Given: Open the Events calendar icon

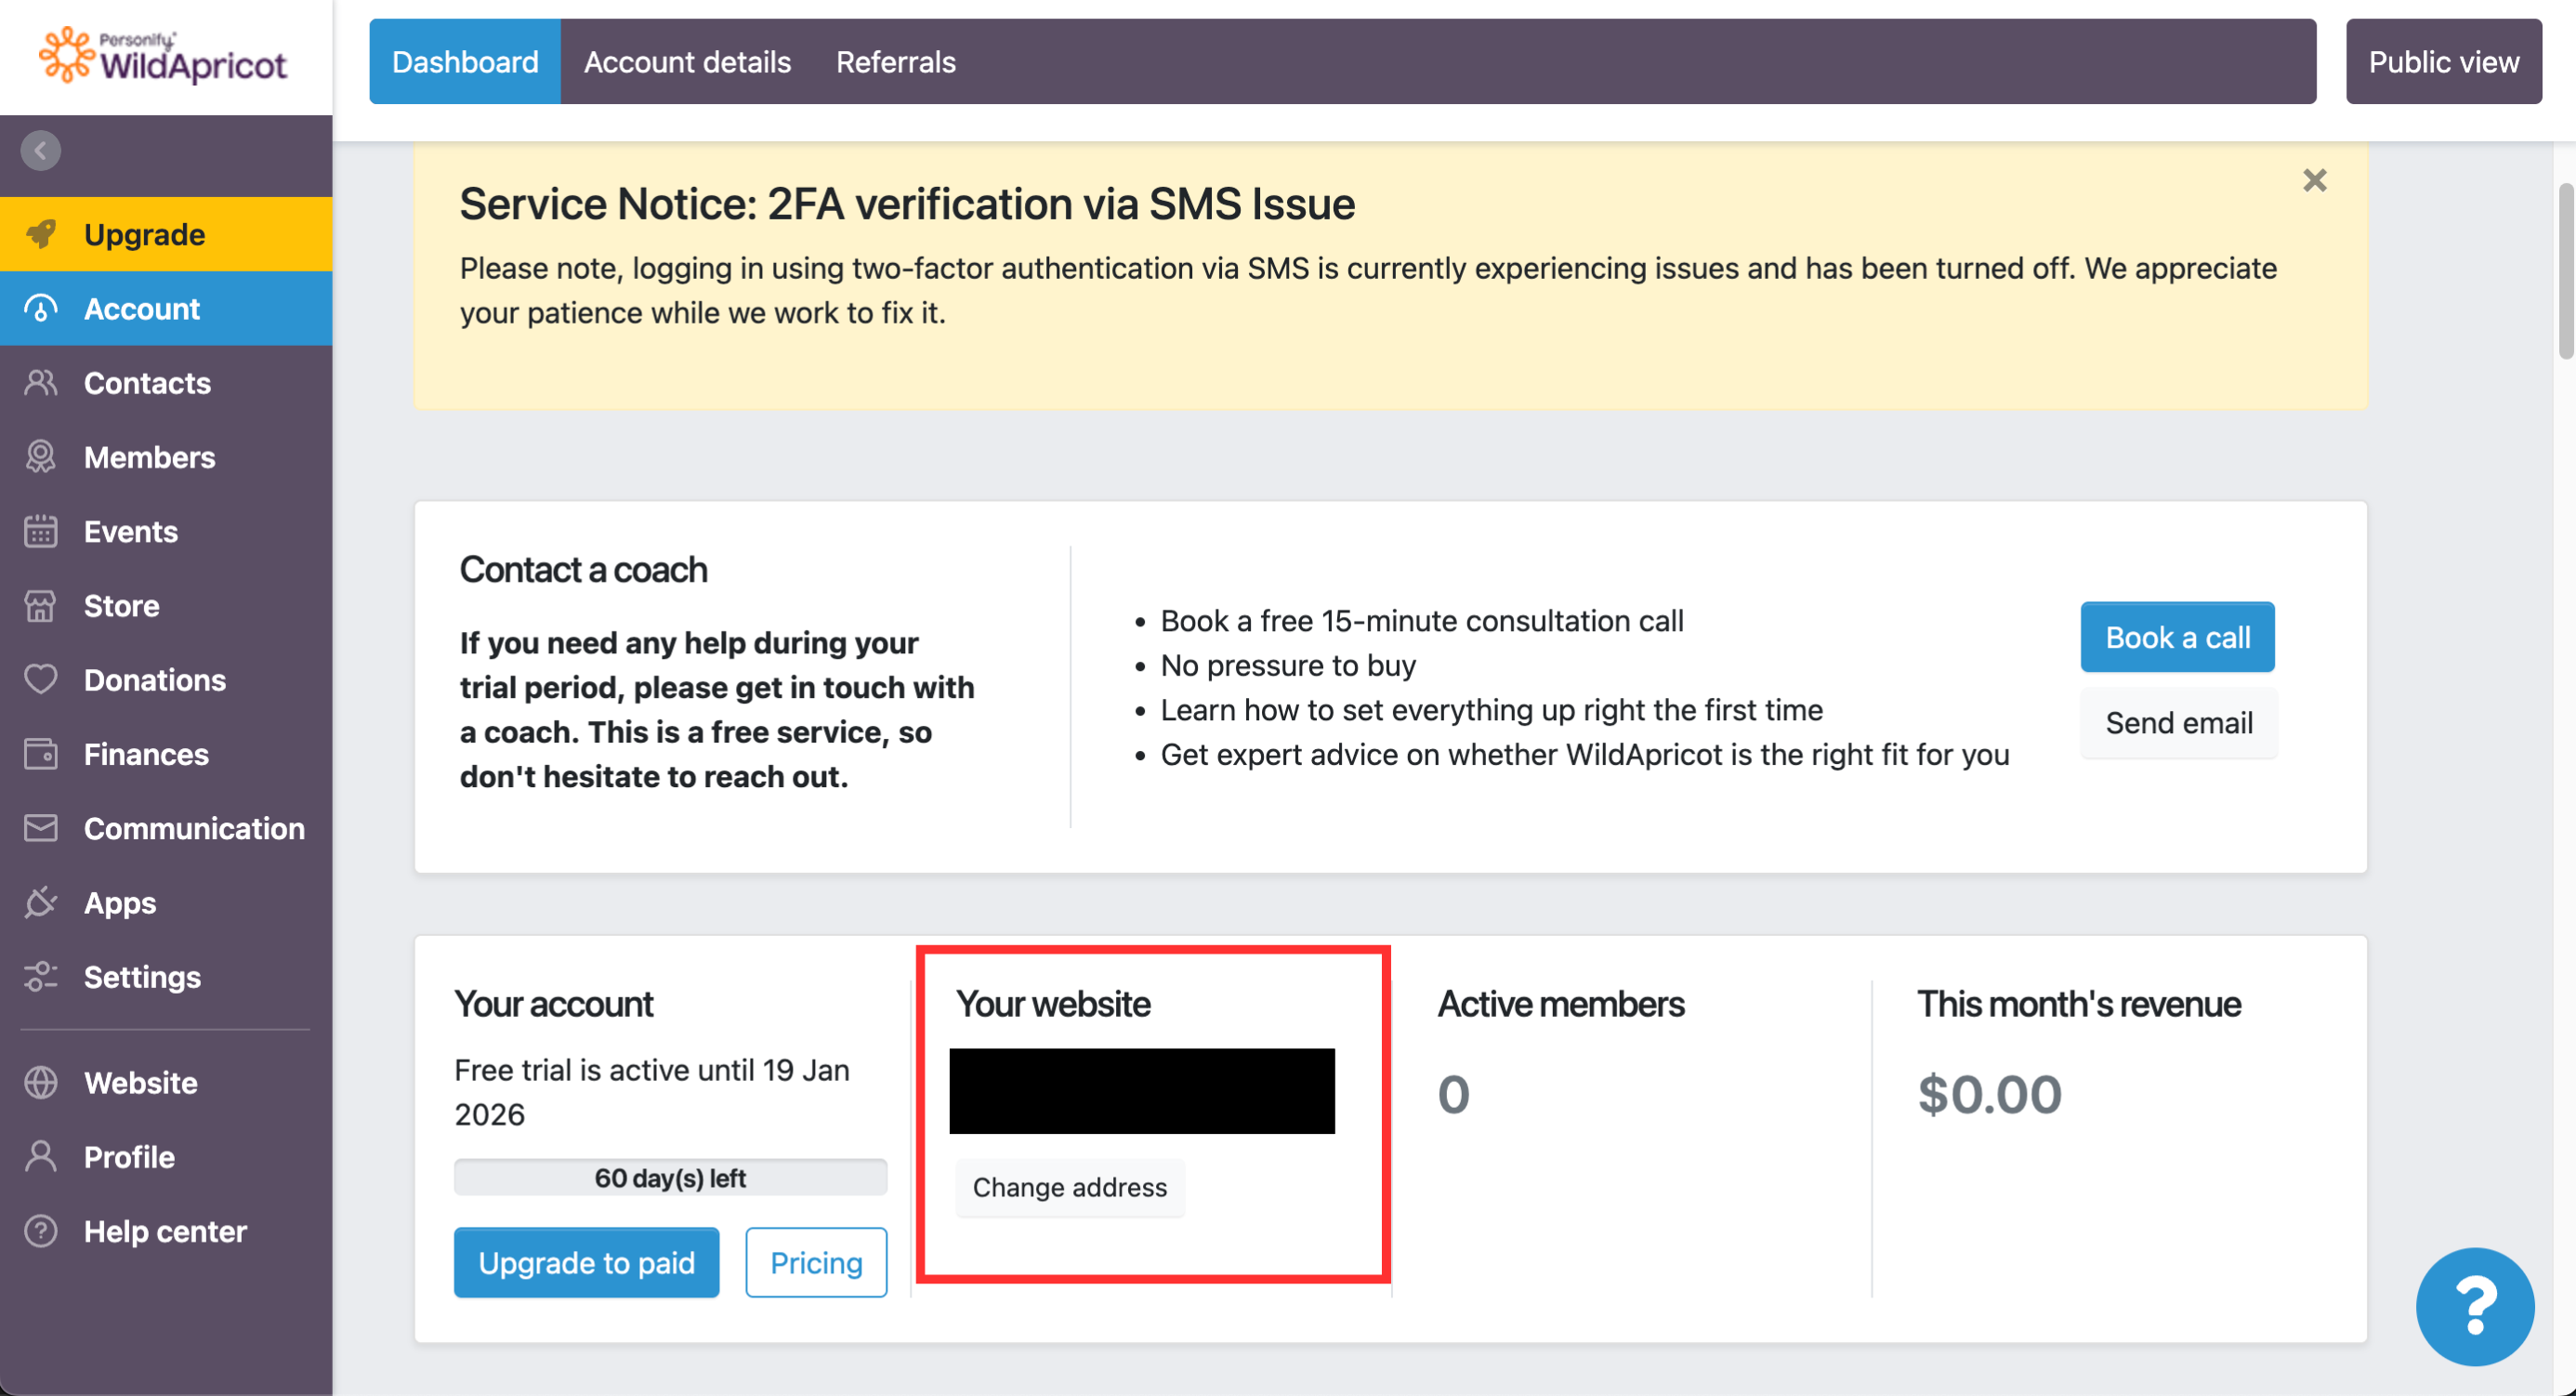Looking at the screenshot, I should 41,531.
